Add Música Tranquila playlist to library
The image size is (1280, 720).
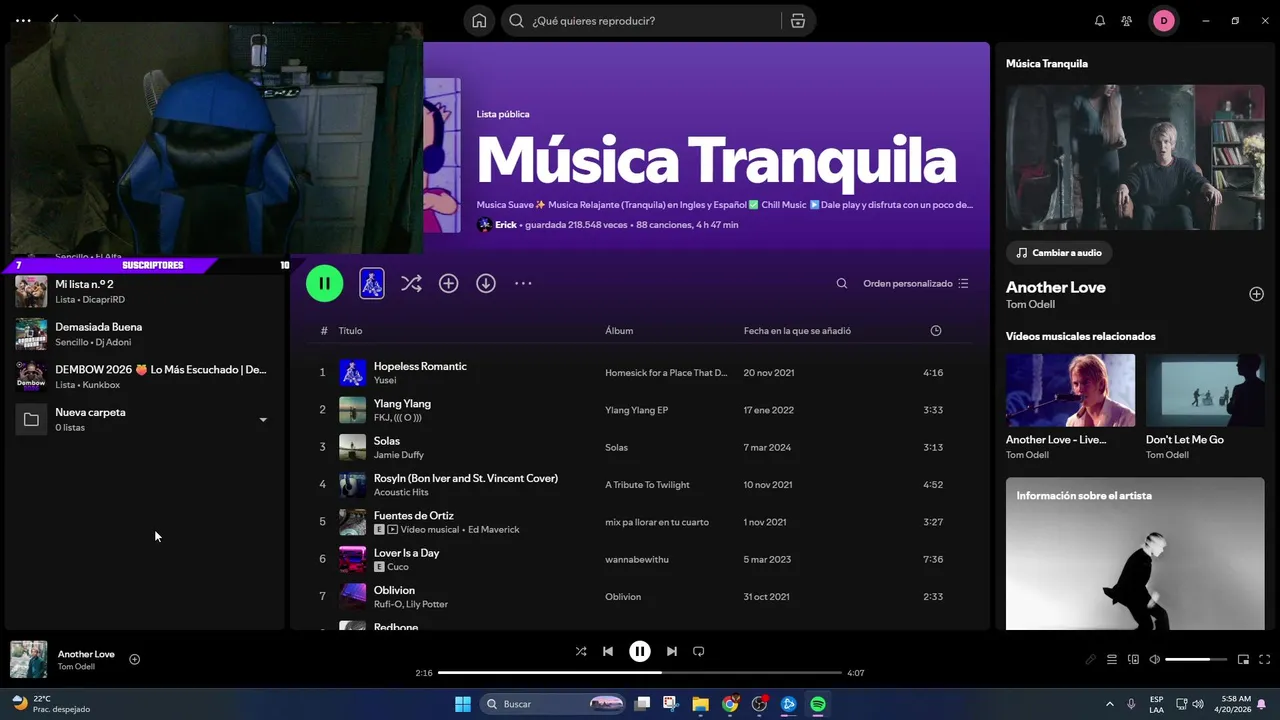point(448,284)
